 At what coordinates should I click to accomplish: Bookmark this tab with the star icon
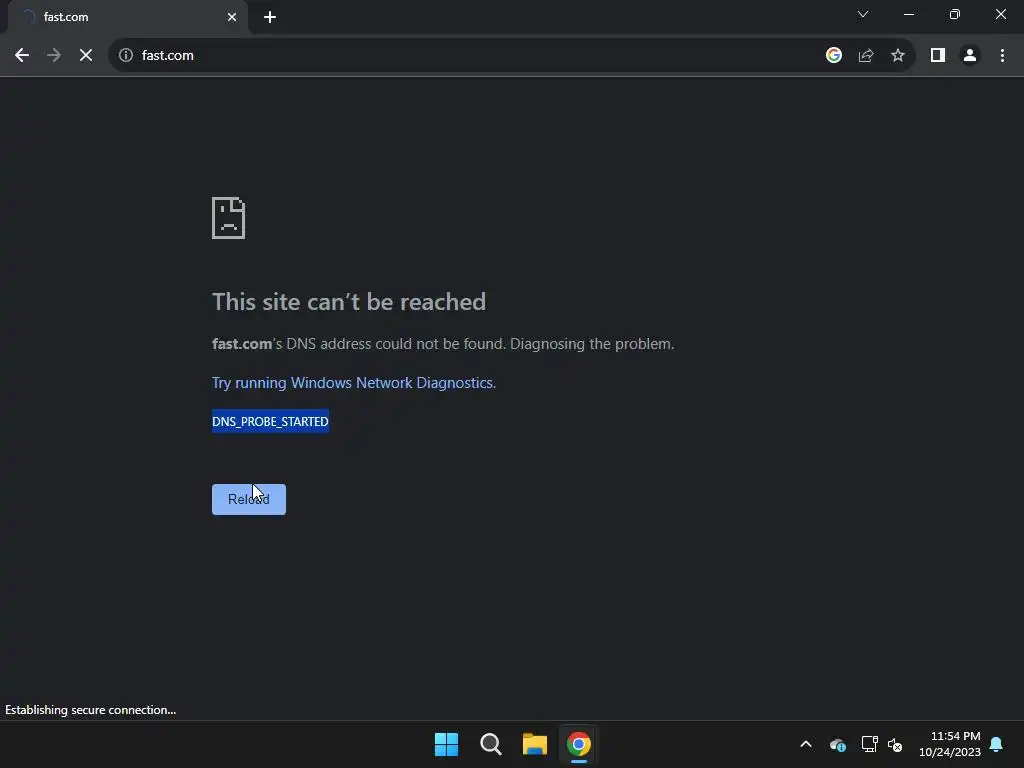click(x=898, y=56)
